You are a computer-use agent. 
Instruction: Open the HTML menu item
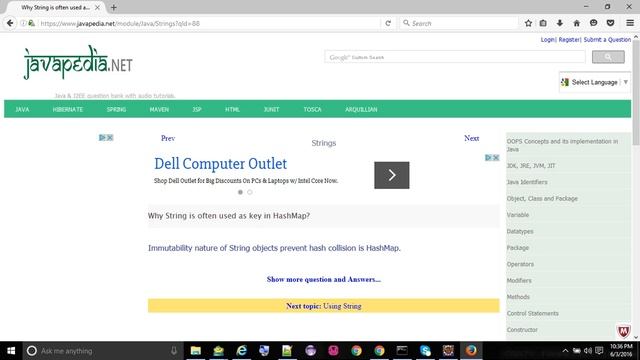[x=232, y=109]
